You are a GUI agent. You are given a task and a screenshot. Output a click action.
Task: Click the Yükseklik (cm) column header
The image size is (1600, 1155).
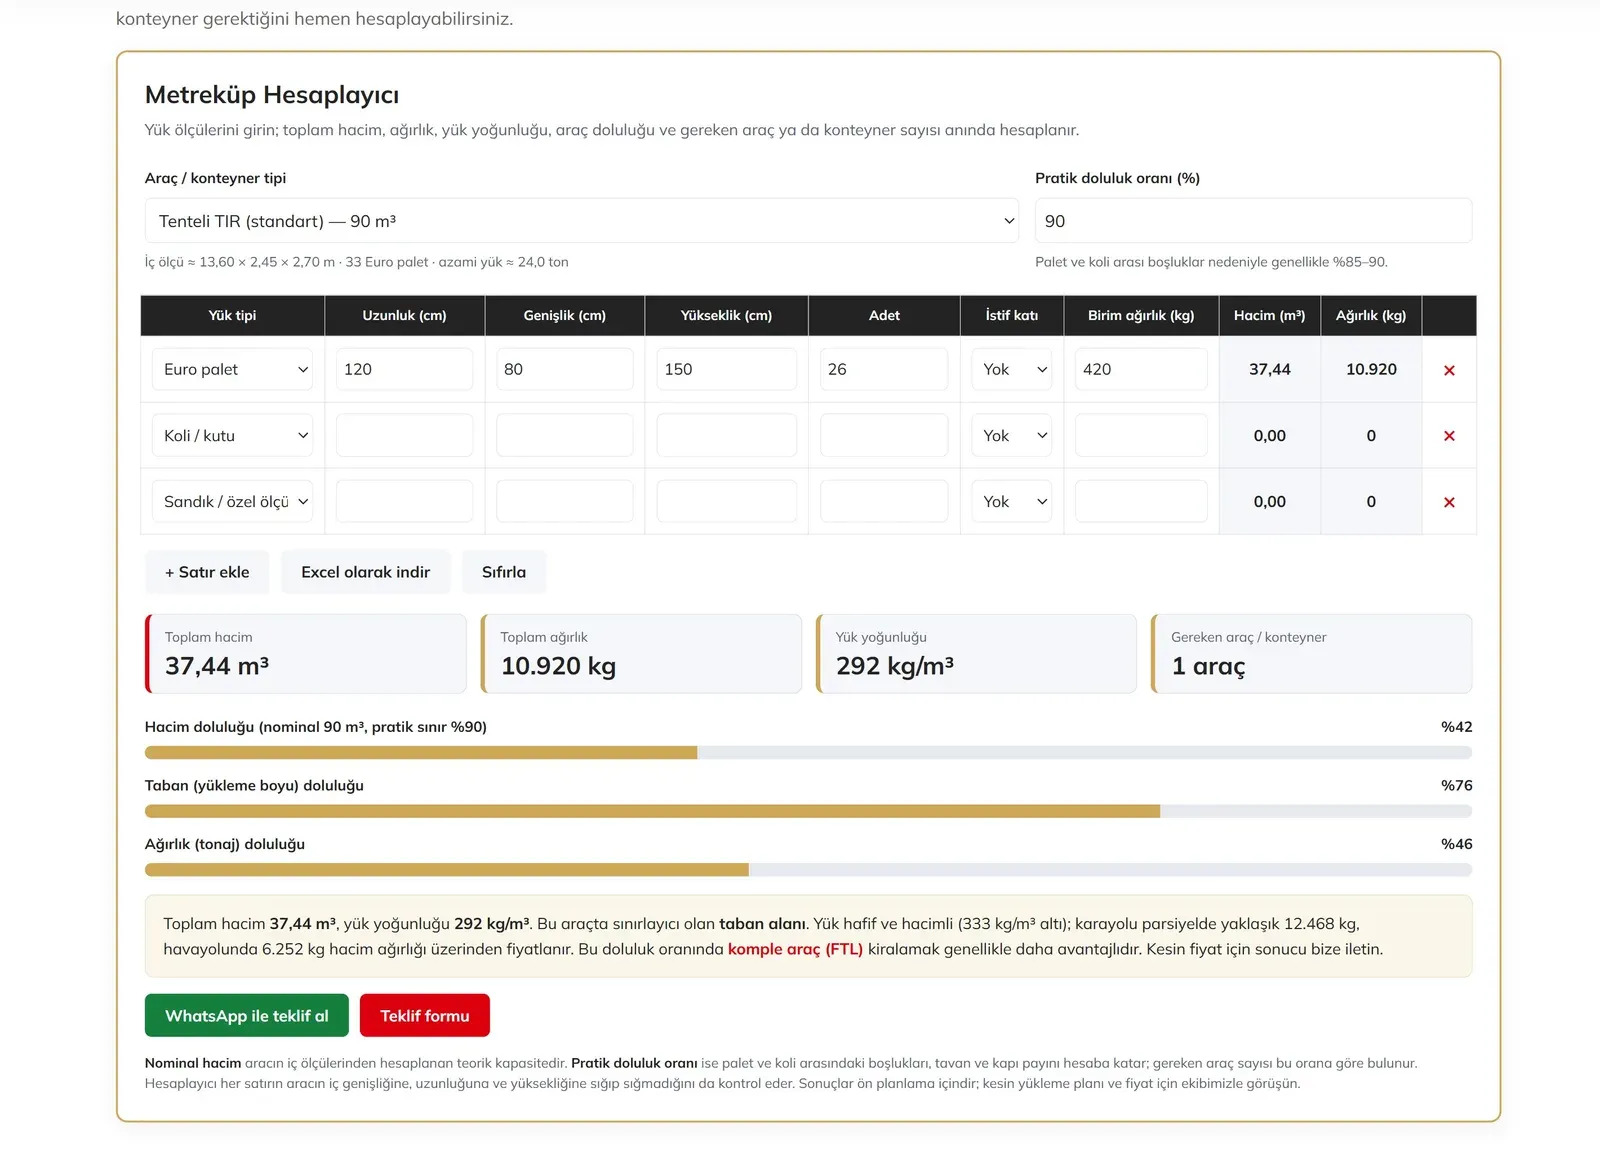726,315
